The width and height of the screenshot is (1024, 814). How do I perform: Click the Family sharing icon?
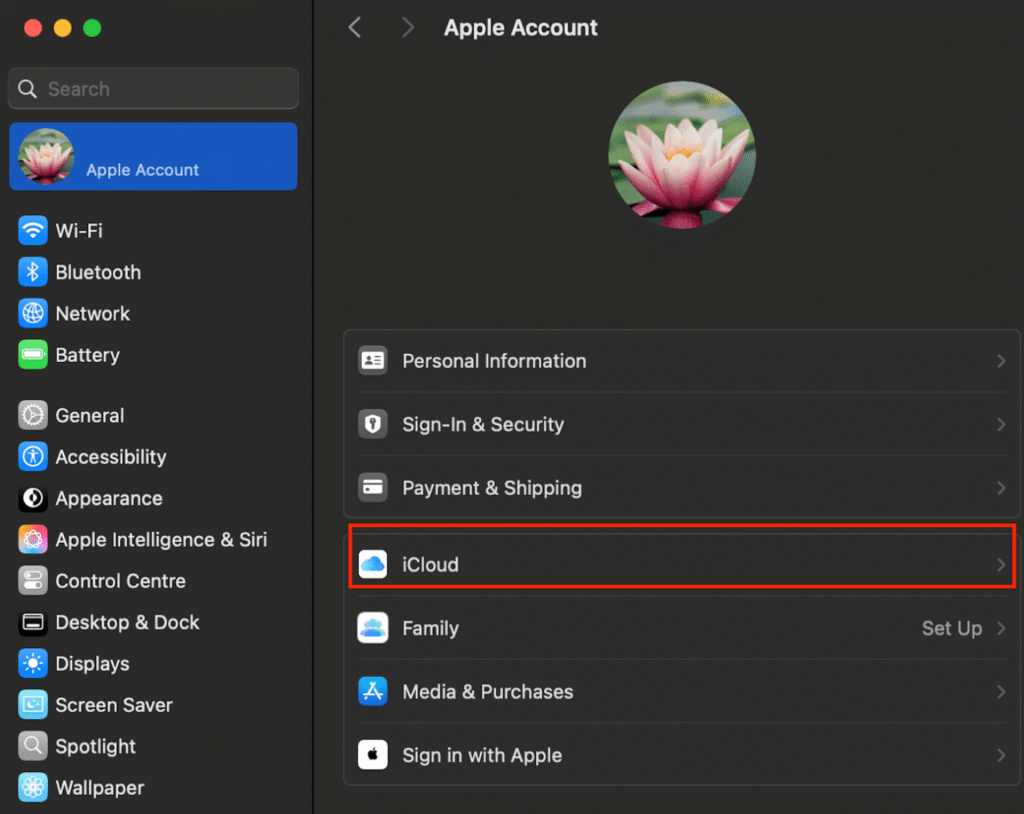click(x=373, y=628)
